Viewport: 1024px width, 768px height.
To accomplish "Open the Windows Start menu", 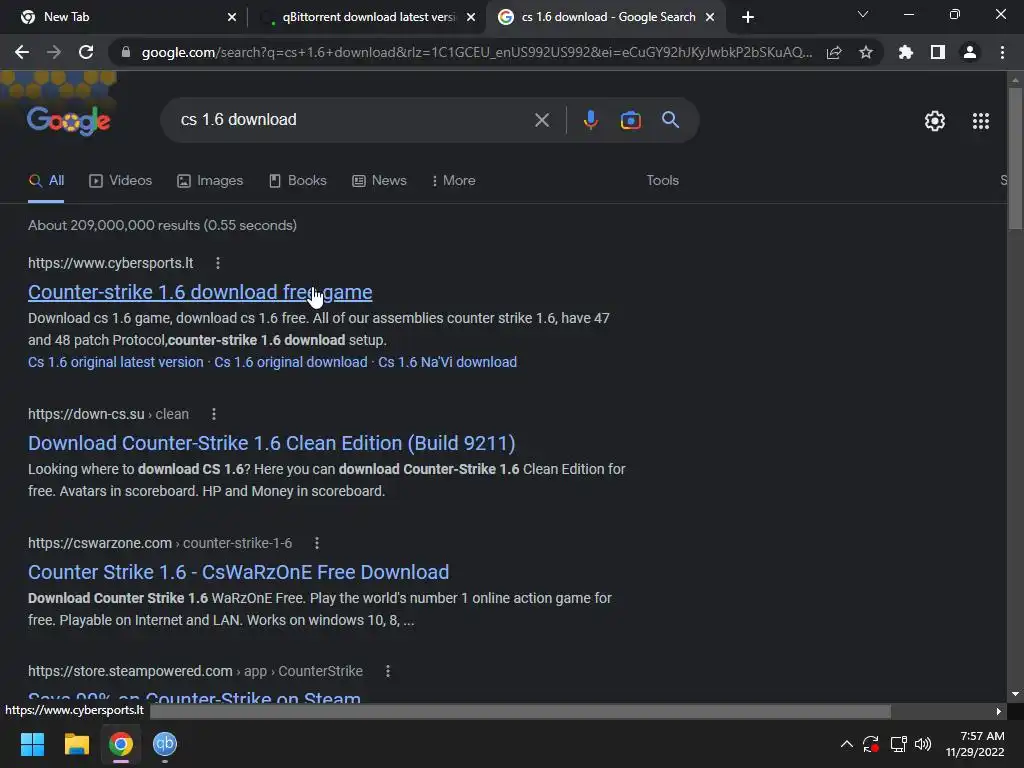I will pos(32,744).
